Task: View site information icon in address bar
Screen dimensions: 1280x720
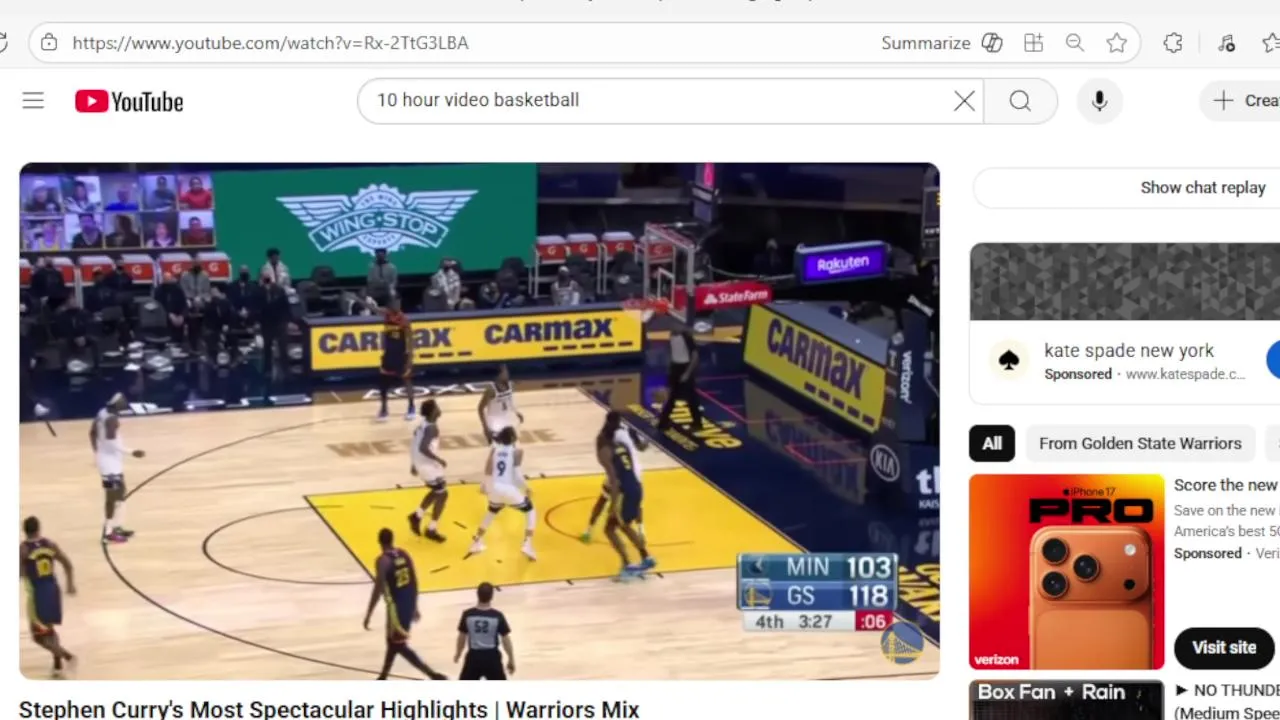Action: tap(49, 43)
